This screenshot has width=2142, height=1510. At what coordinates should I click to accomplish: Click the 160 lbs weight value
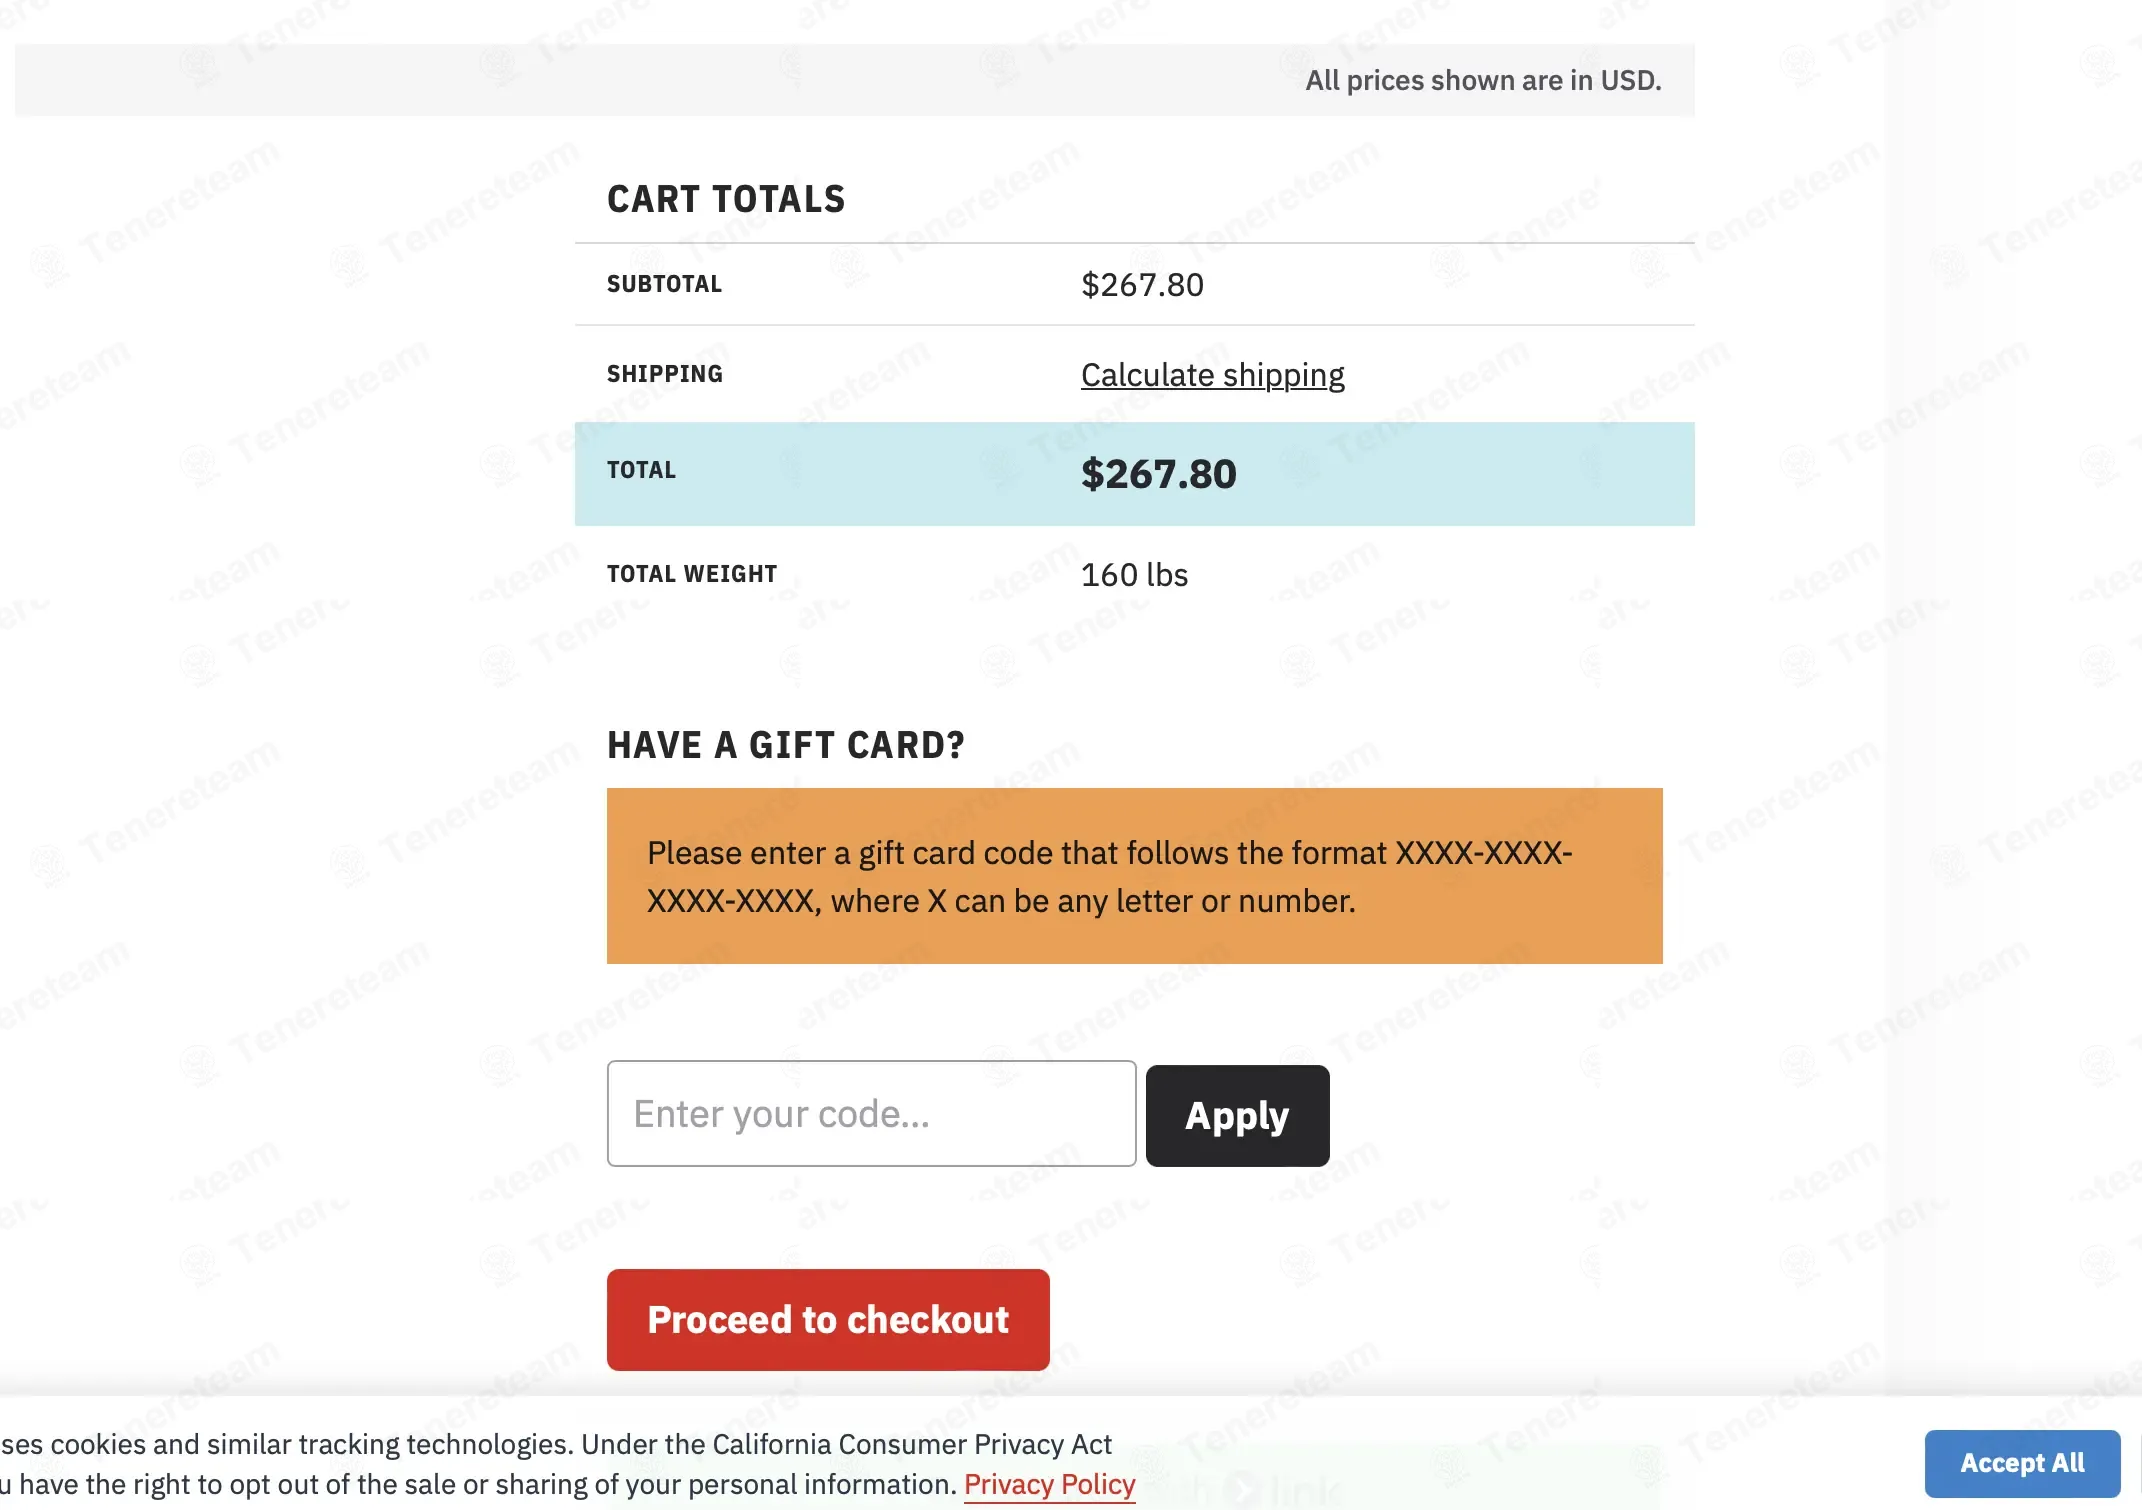[x=1134, y=575]
